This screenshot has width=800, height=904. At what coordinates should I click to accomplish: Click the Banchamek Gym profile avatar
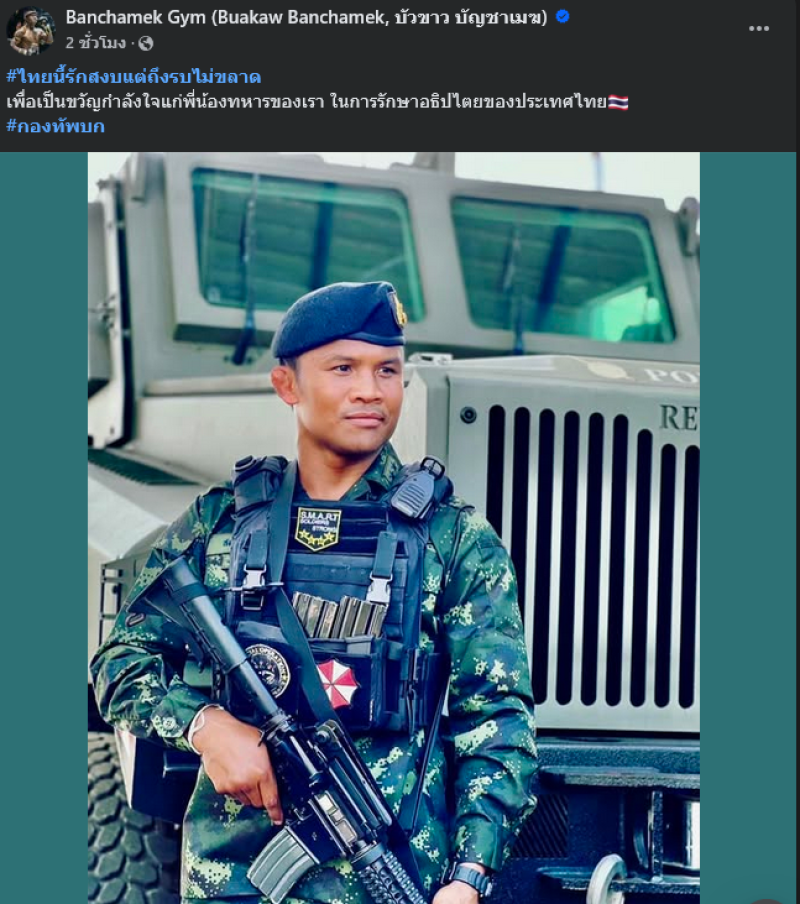[30, 31]
